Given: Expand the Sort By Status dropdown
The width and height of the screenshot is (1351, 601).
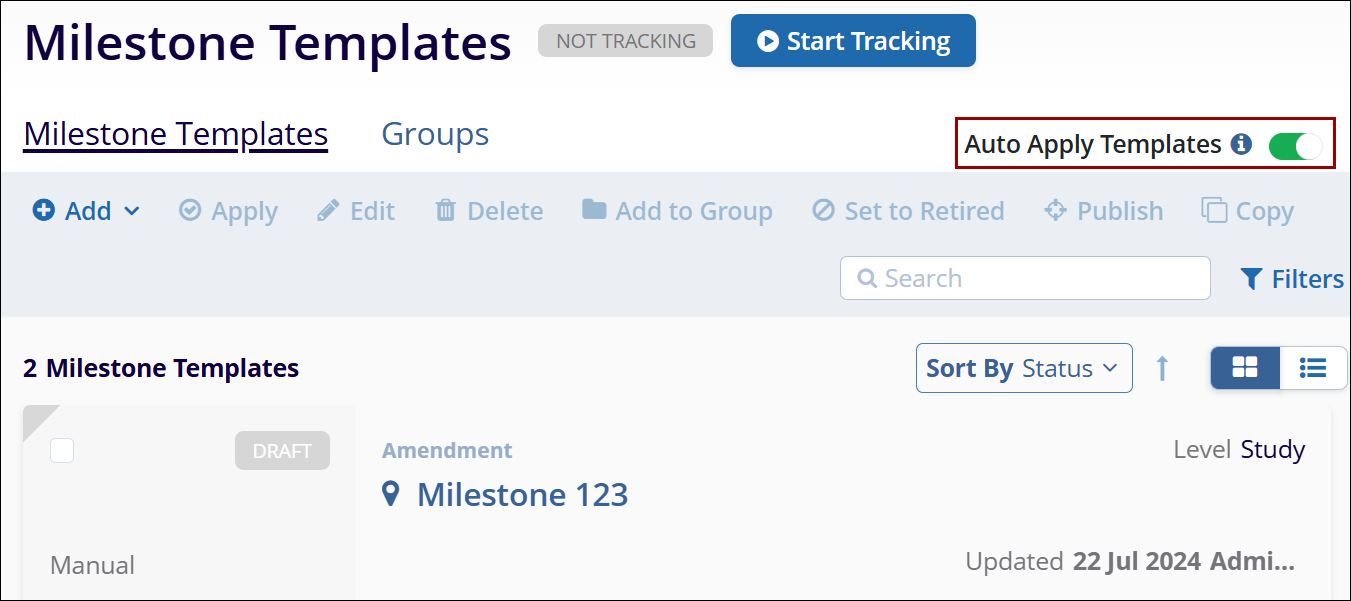Looking at the screenshot, I should tap(1024, 368).
